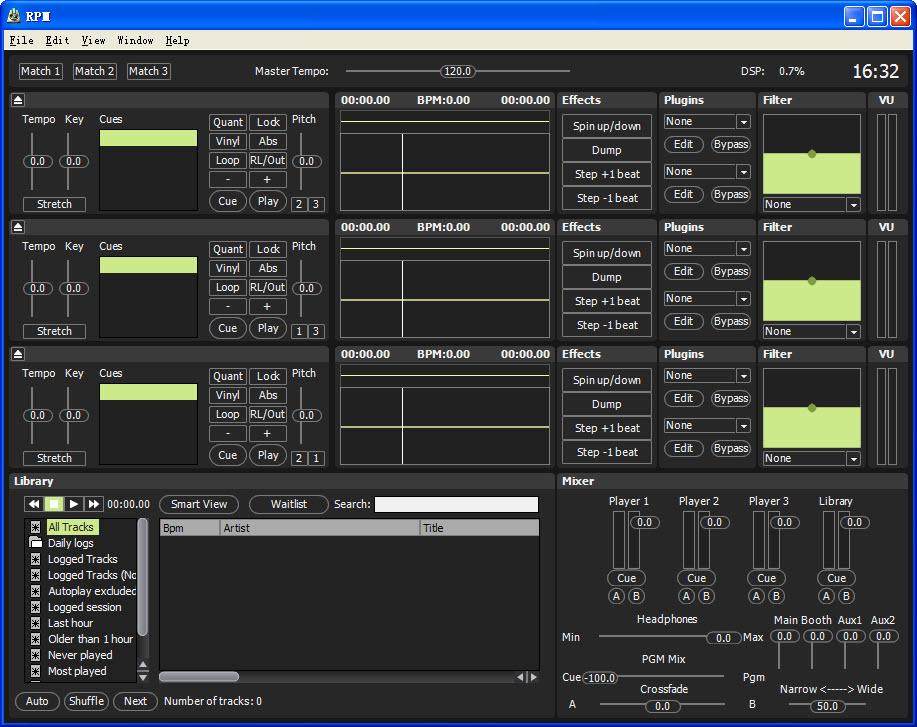Open second plugin dropdown on deck three
The image size is (917, 727).
tap(743, 426)
